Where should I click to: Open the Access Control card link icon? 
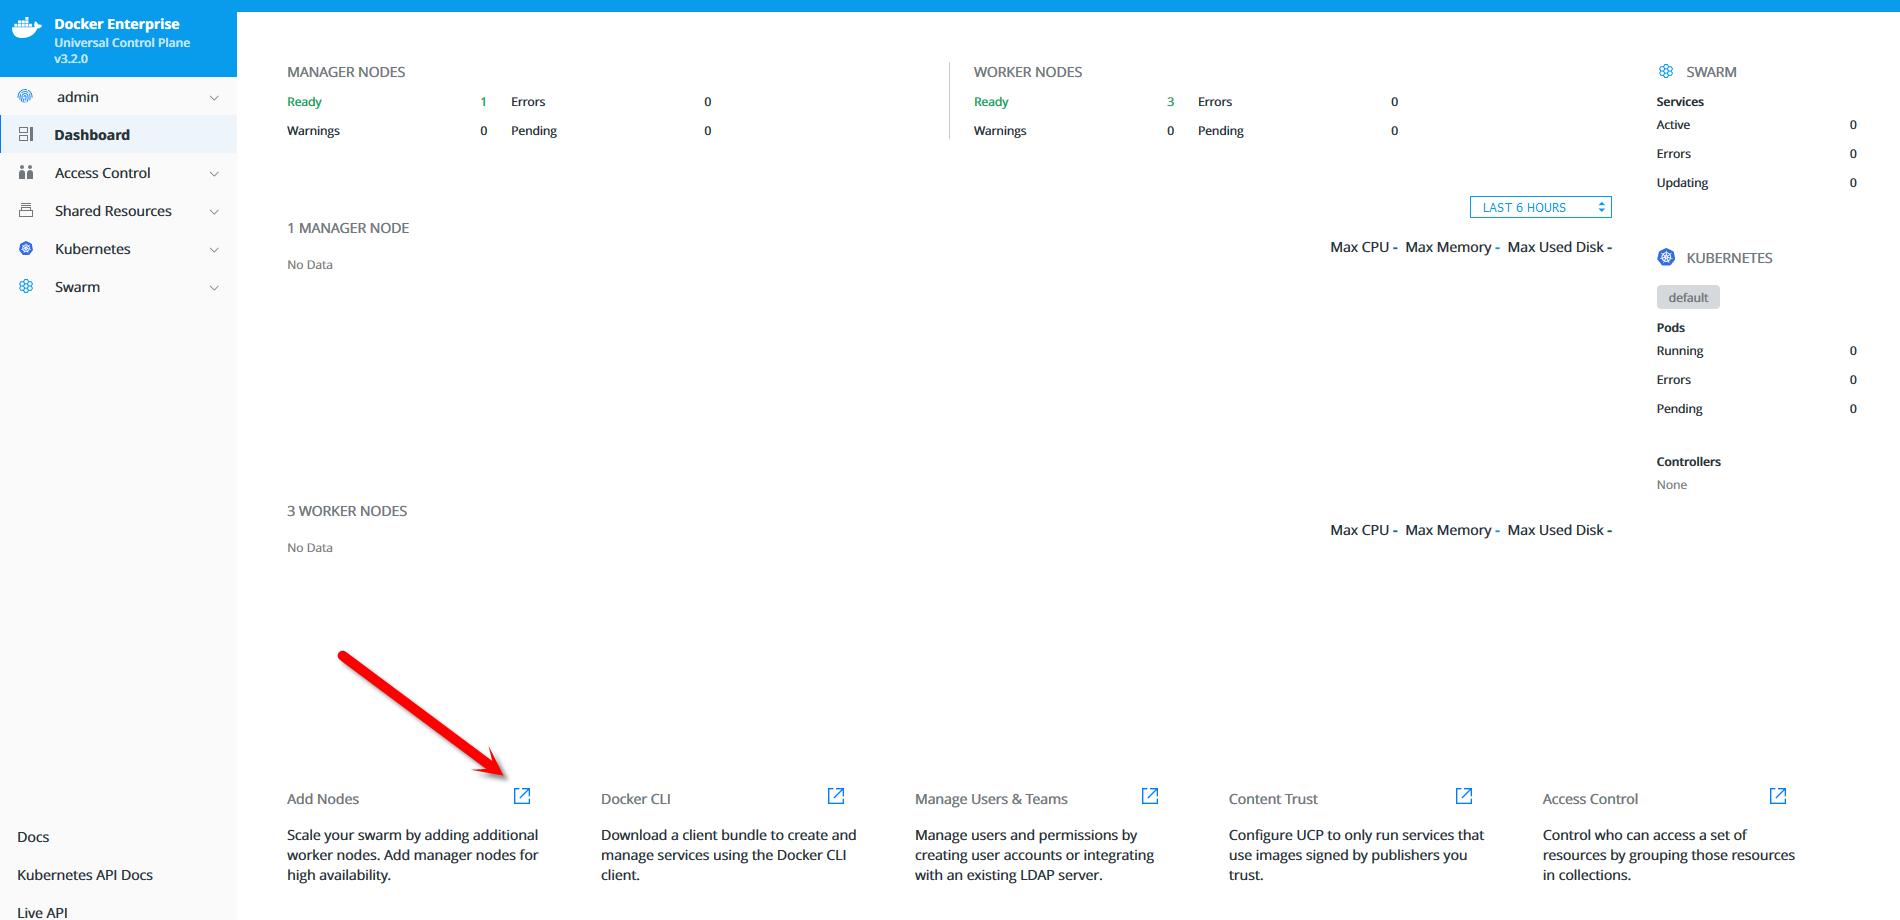[x=1778, y=796]
